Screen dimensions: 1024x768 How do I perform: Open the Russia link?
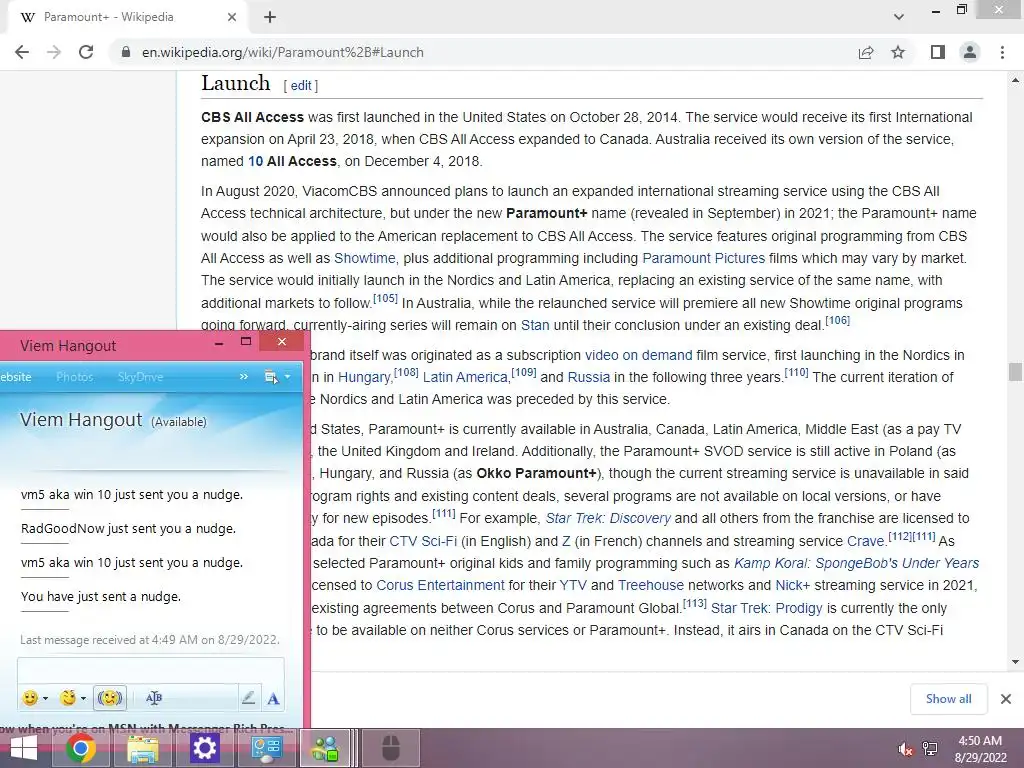[588, 377]
